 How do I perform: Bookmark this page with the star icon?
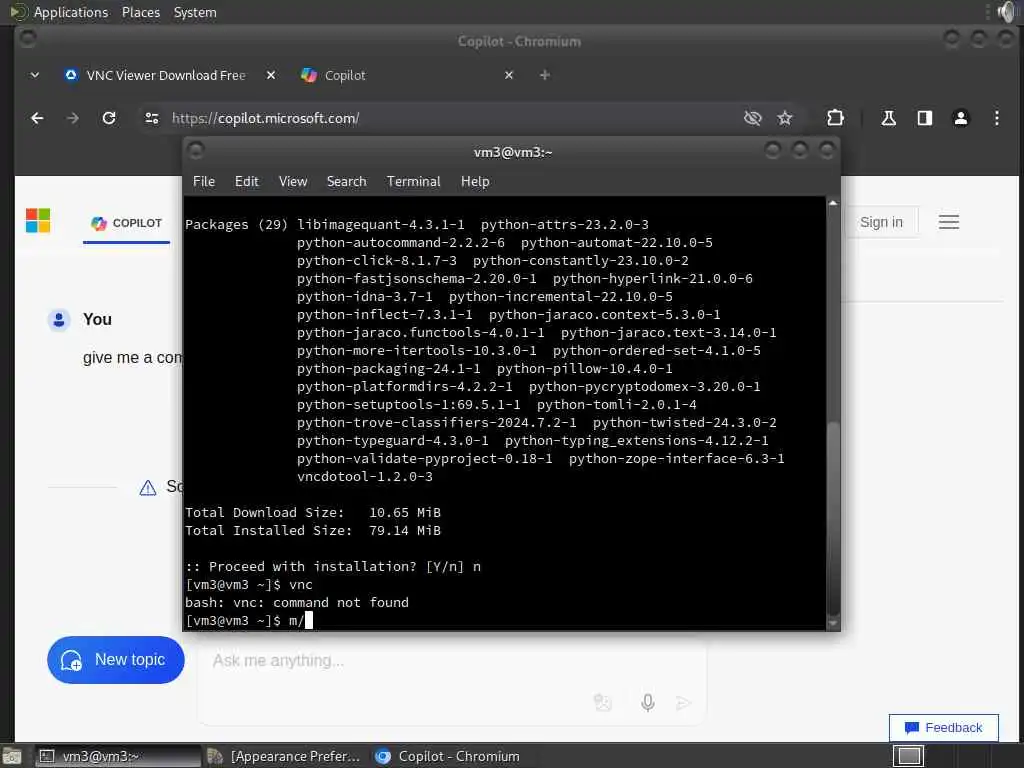click(785, 118)
